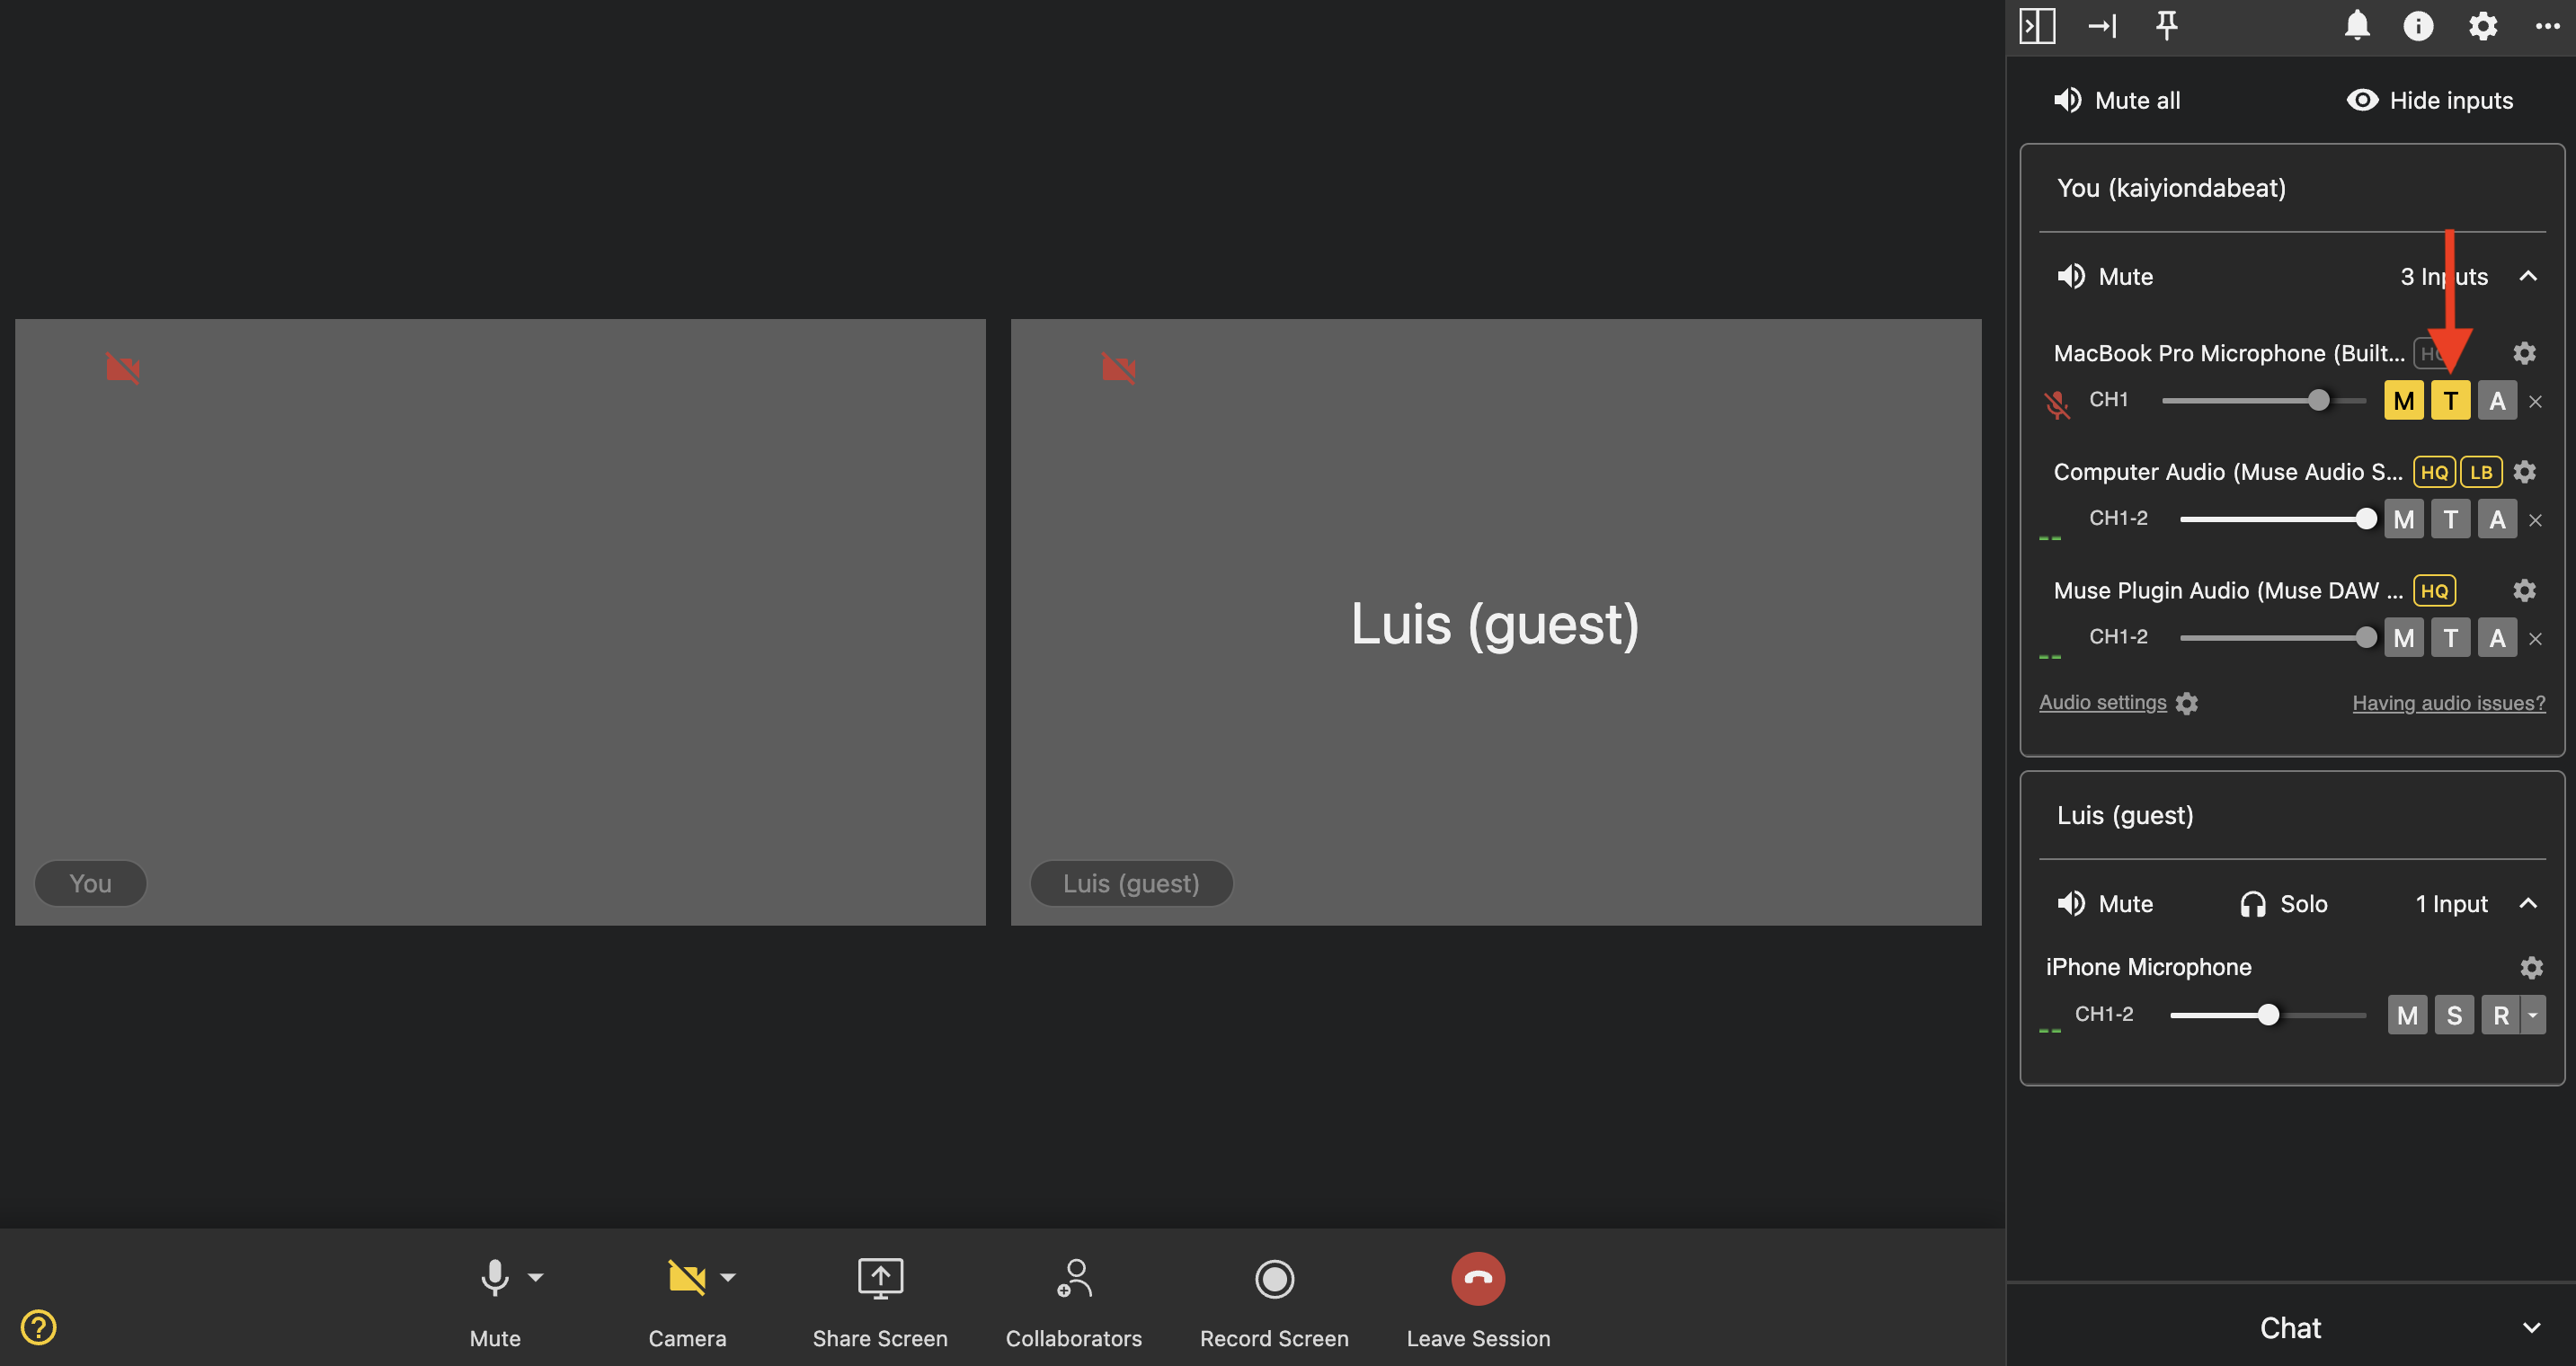
Task: Toggle A button on MacBook Pro Microphone
Action: click(2497, 401)
